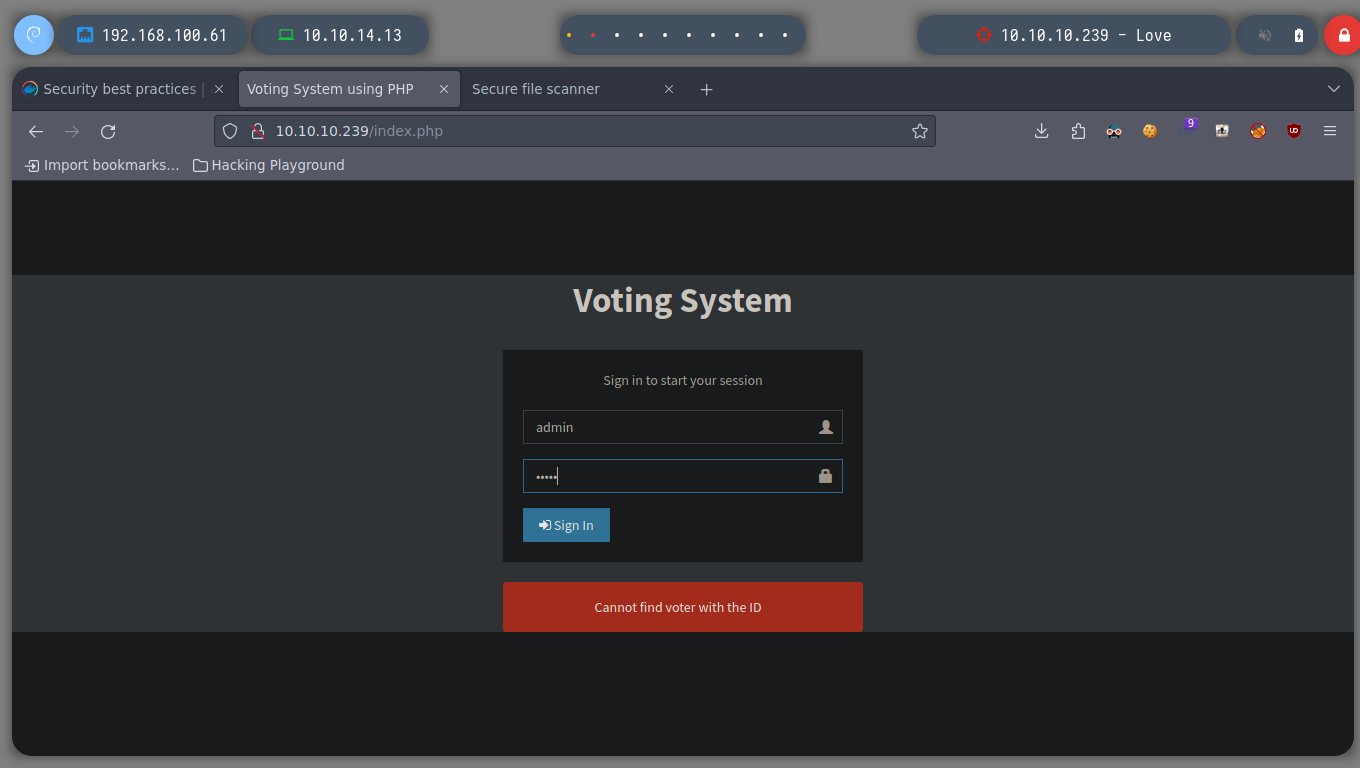Image resolution: width=1360 pixels, height=768 pixels.
Task: Click the padlock icon in password field
Action: coord(825,476)
